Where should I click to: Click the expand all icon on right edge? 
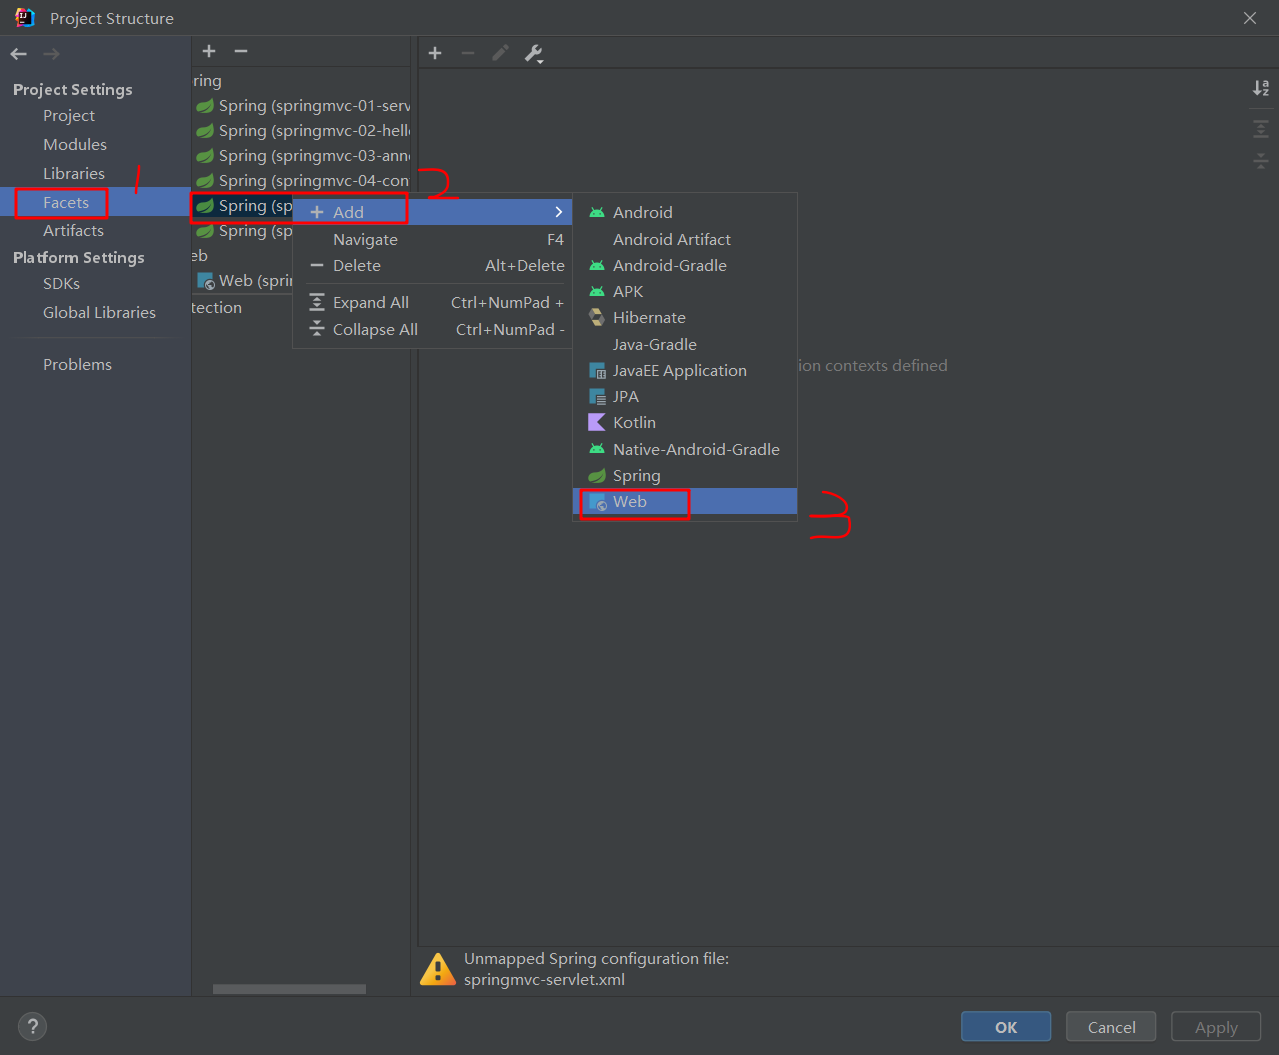pyautogui.click(x=1261, y=129)
